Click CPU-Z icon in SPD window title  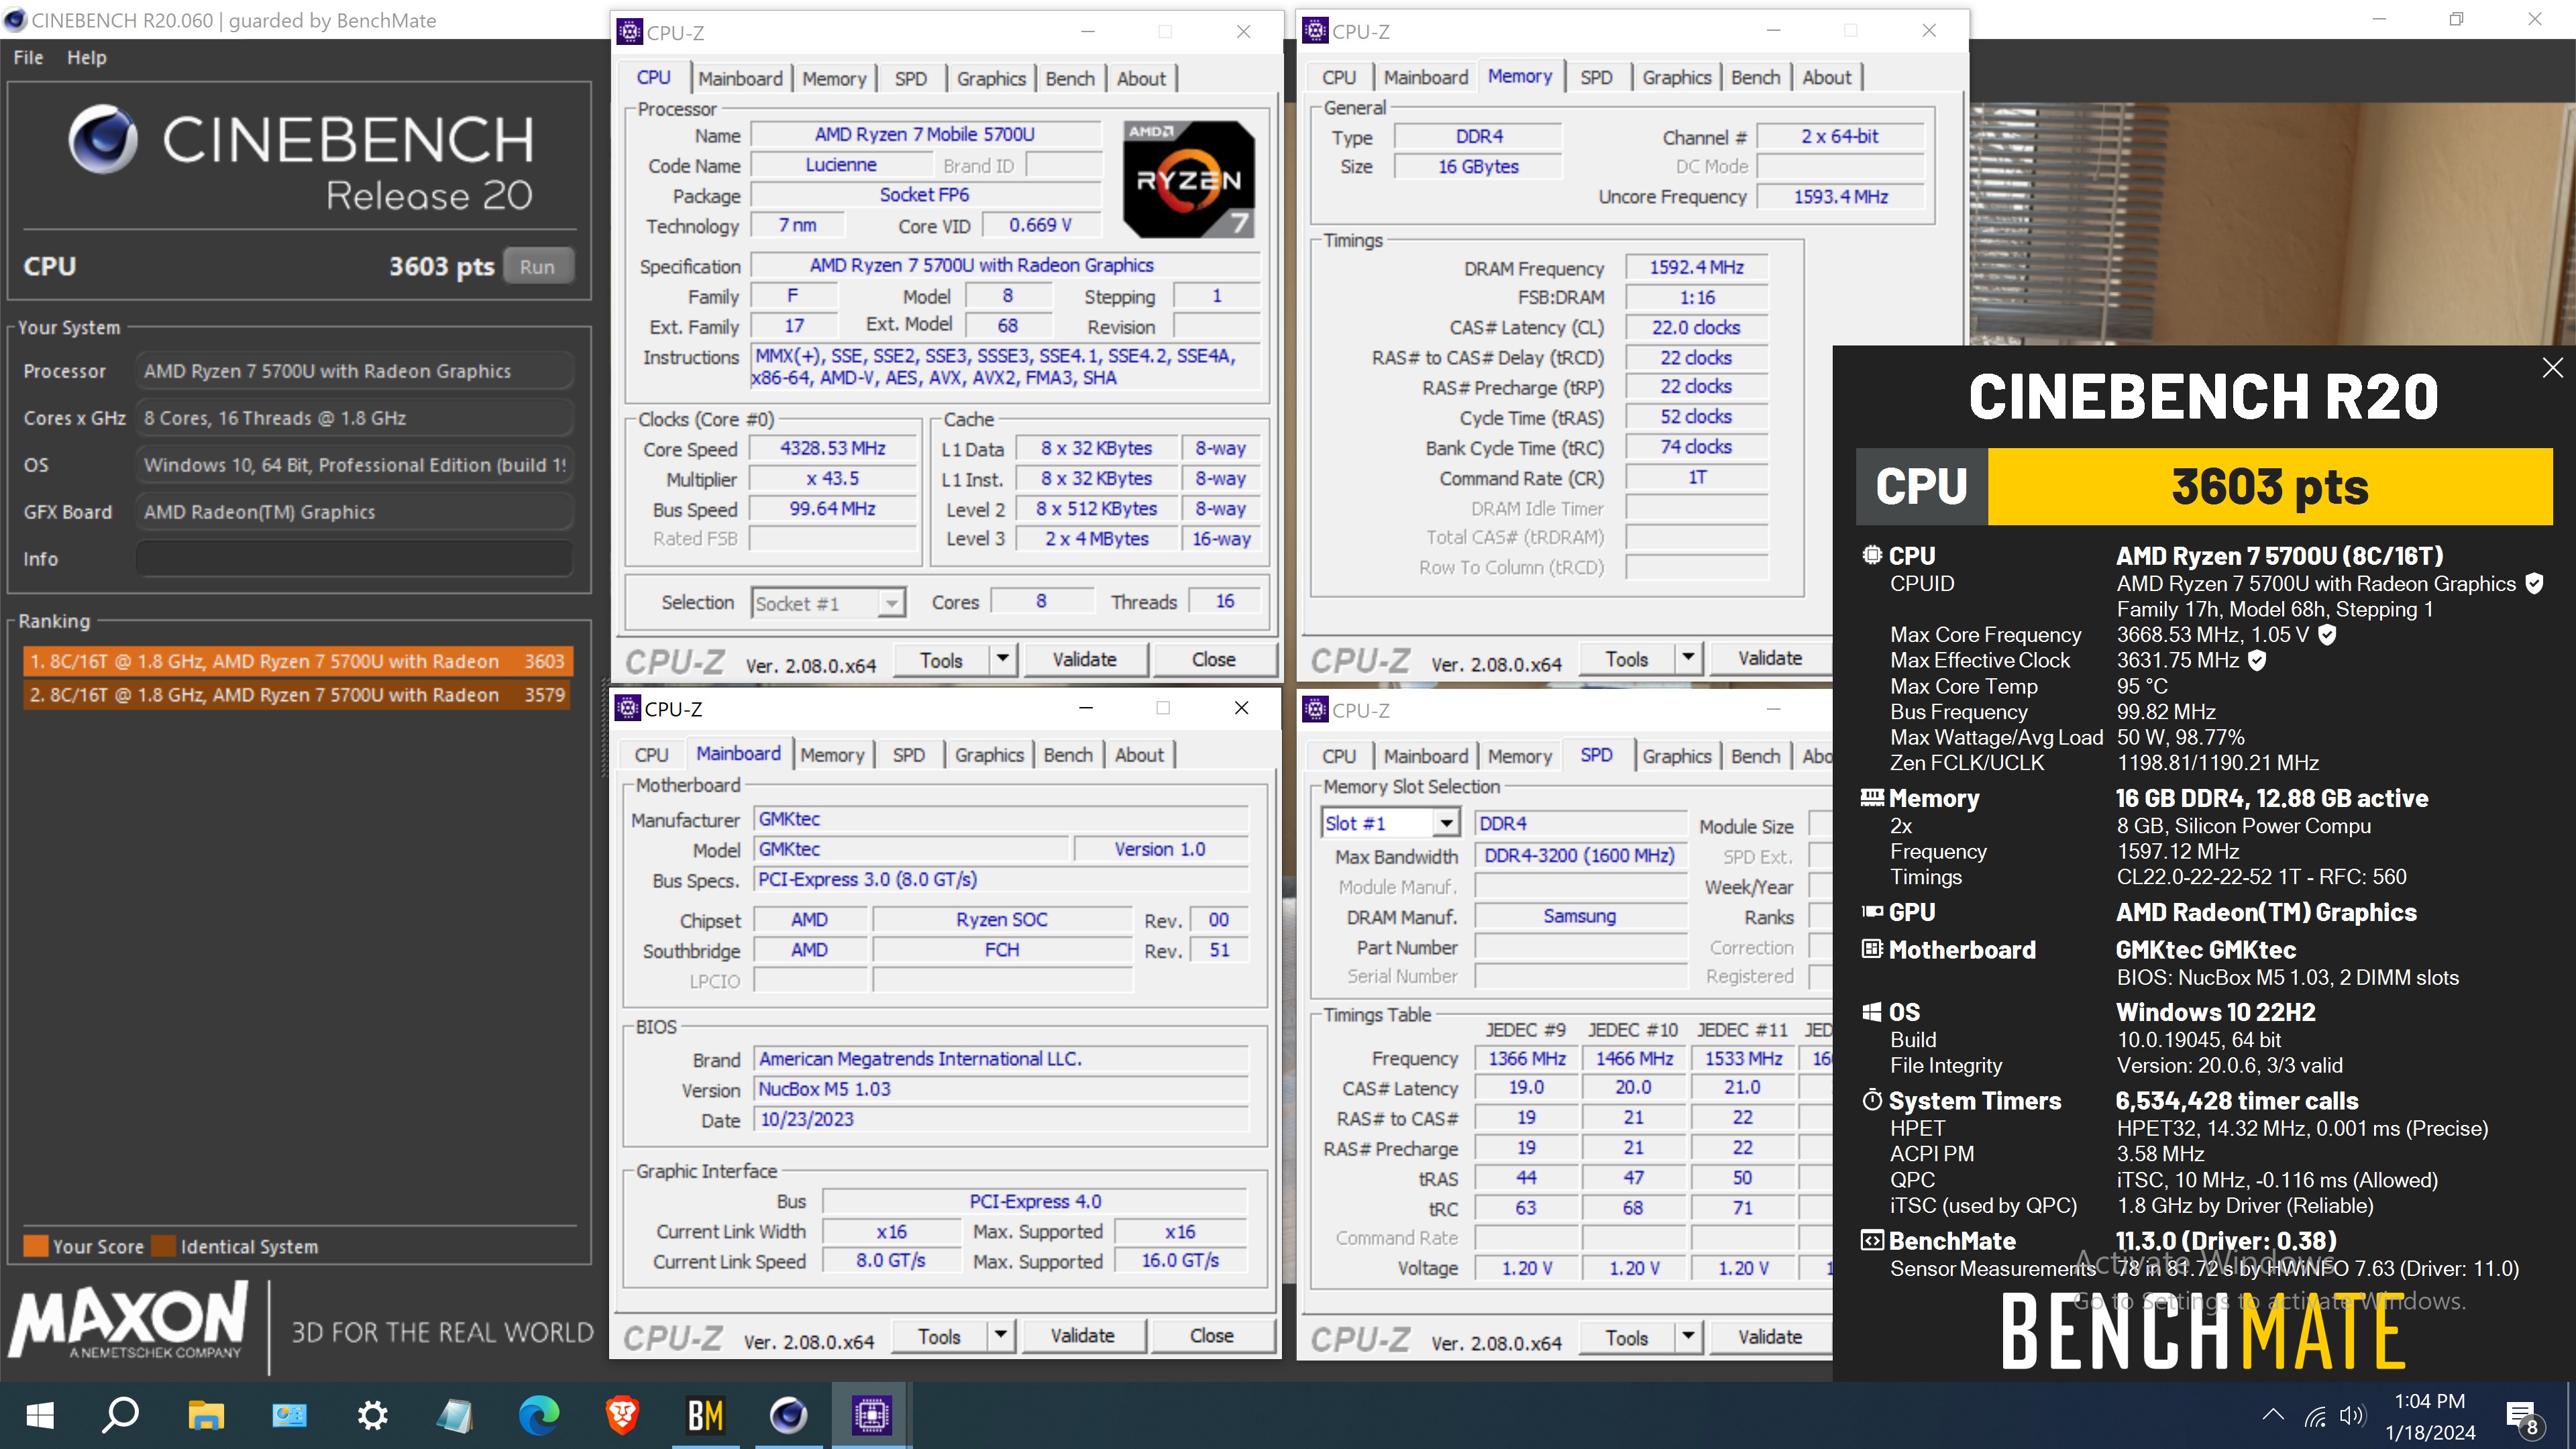pyautogui.click(x=1315, y=710)
